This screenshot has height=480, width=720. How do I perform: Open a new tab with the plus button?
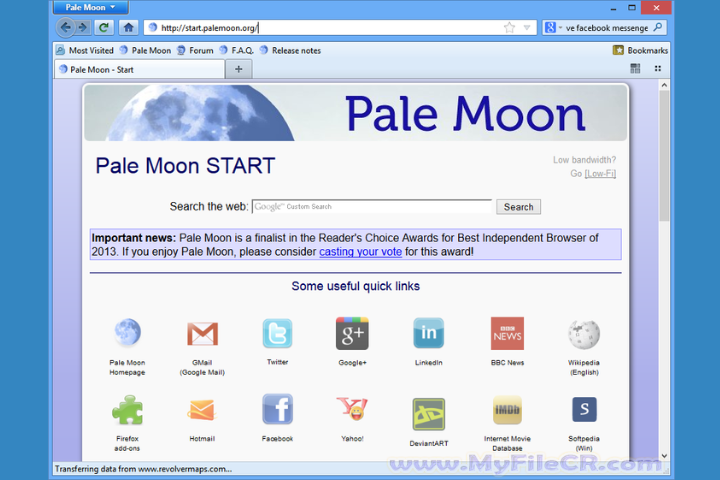pyautogui.click(x=238, y=69)
